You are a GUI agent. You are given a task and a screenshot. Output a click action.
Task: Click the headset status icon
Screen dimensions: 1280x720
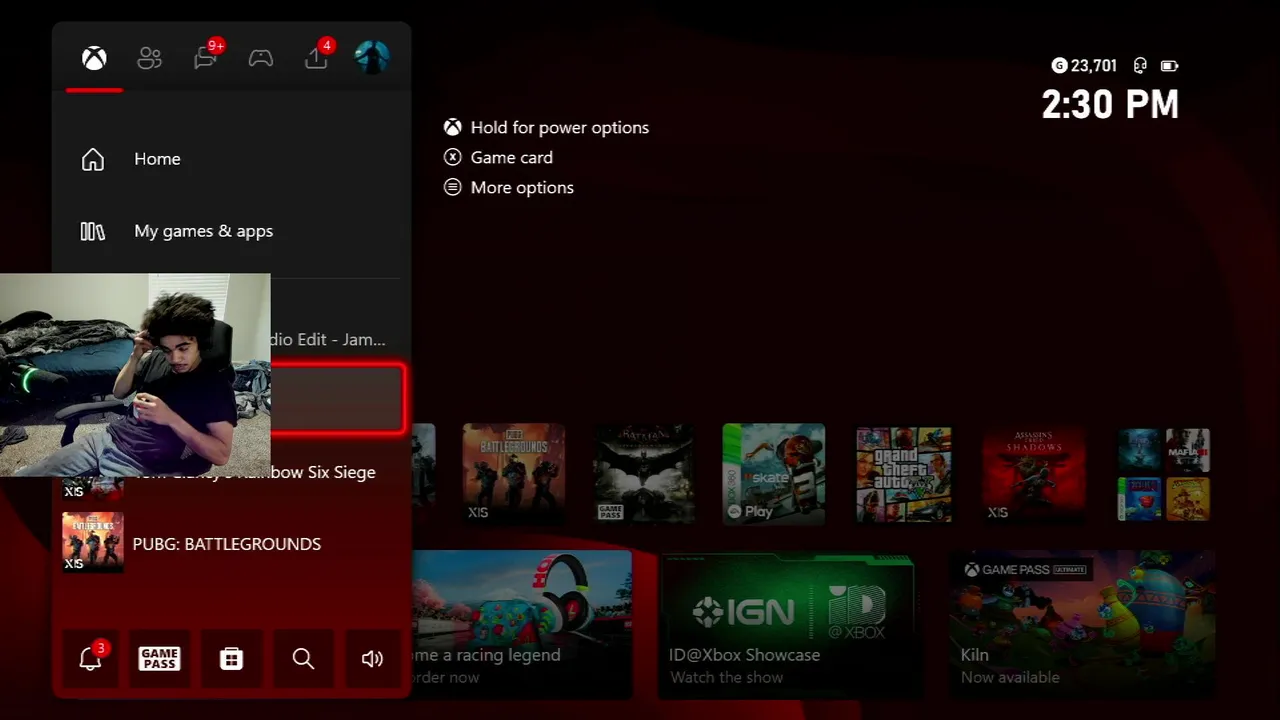[x=1140, y=66]
